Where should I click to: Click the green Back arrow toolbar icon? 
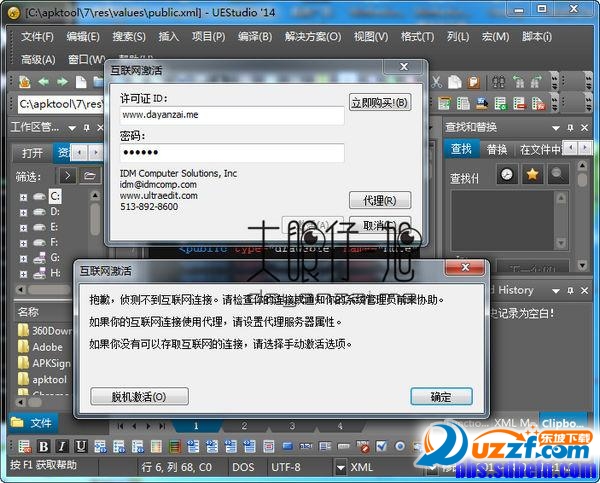(43, 82)
